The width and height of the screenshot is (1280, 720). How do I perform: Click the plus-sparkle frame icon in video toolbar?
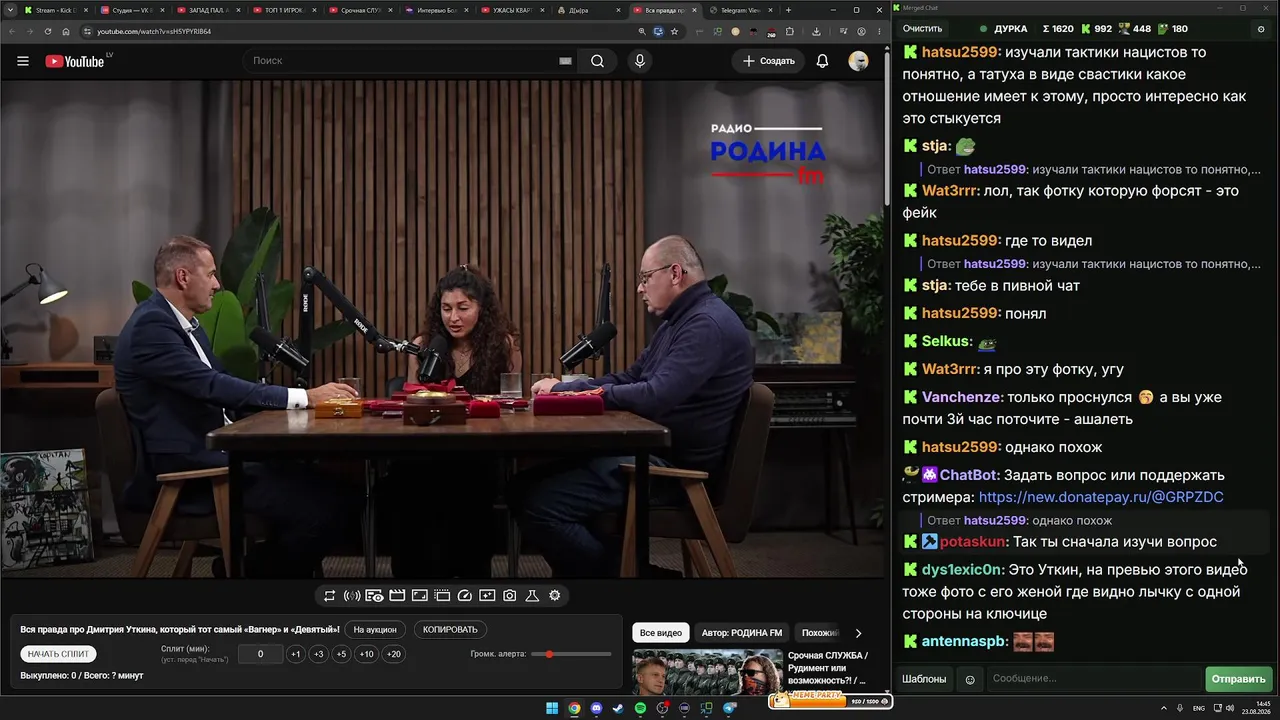point(487,596)
